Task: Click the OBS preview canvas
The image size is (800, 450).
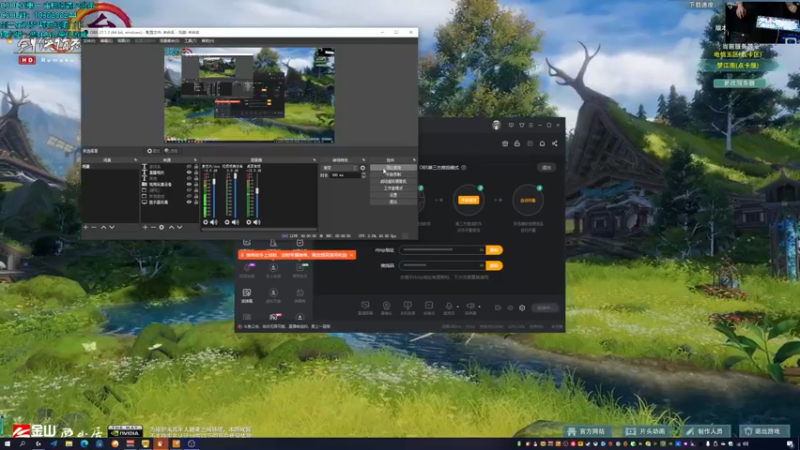Action: point(249,95)
